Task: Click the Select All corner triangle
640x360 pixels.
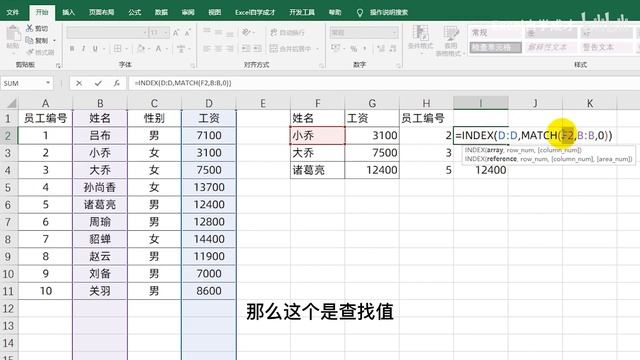Action: (x=11, y=103)
